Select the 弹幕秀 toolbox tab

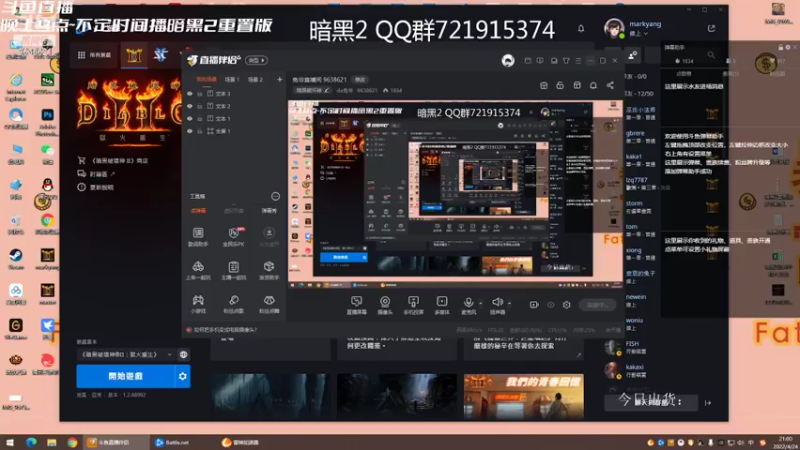pos(269,211)
